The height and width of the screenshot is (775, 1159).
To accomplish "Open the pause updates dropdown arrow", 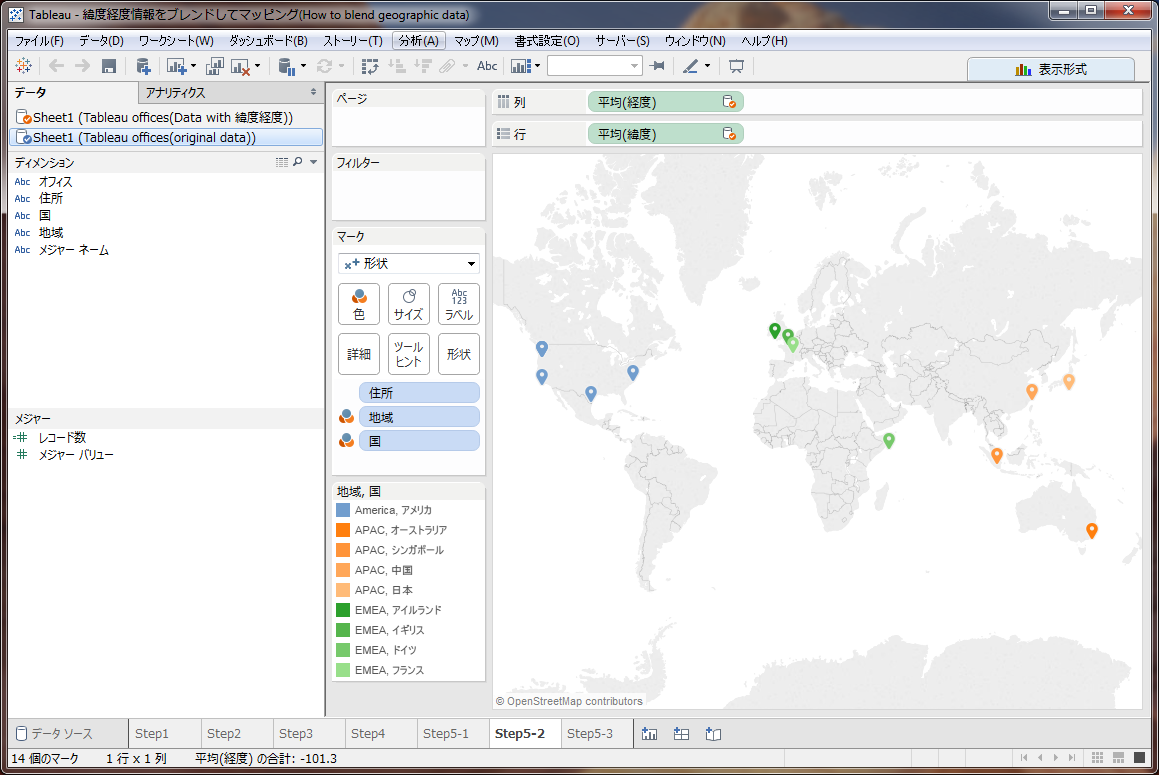I will click(303, 66).
